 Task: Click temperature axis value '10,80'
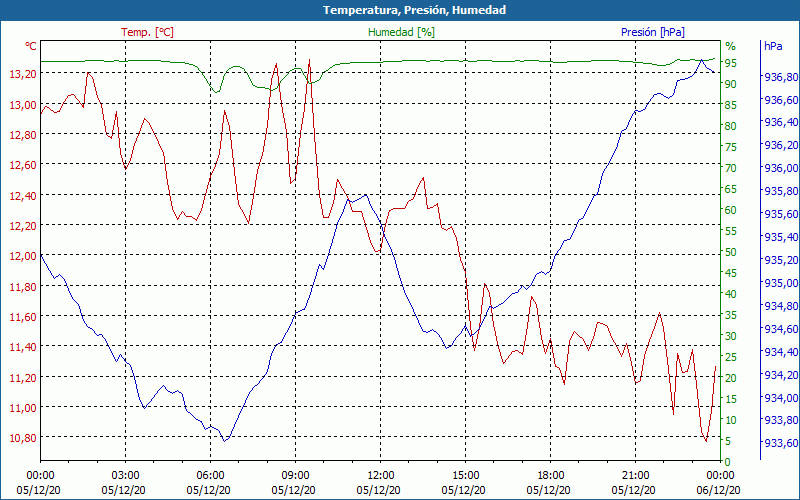pos(23,437)
